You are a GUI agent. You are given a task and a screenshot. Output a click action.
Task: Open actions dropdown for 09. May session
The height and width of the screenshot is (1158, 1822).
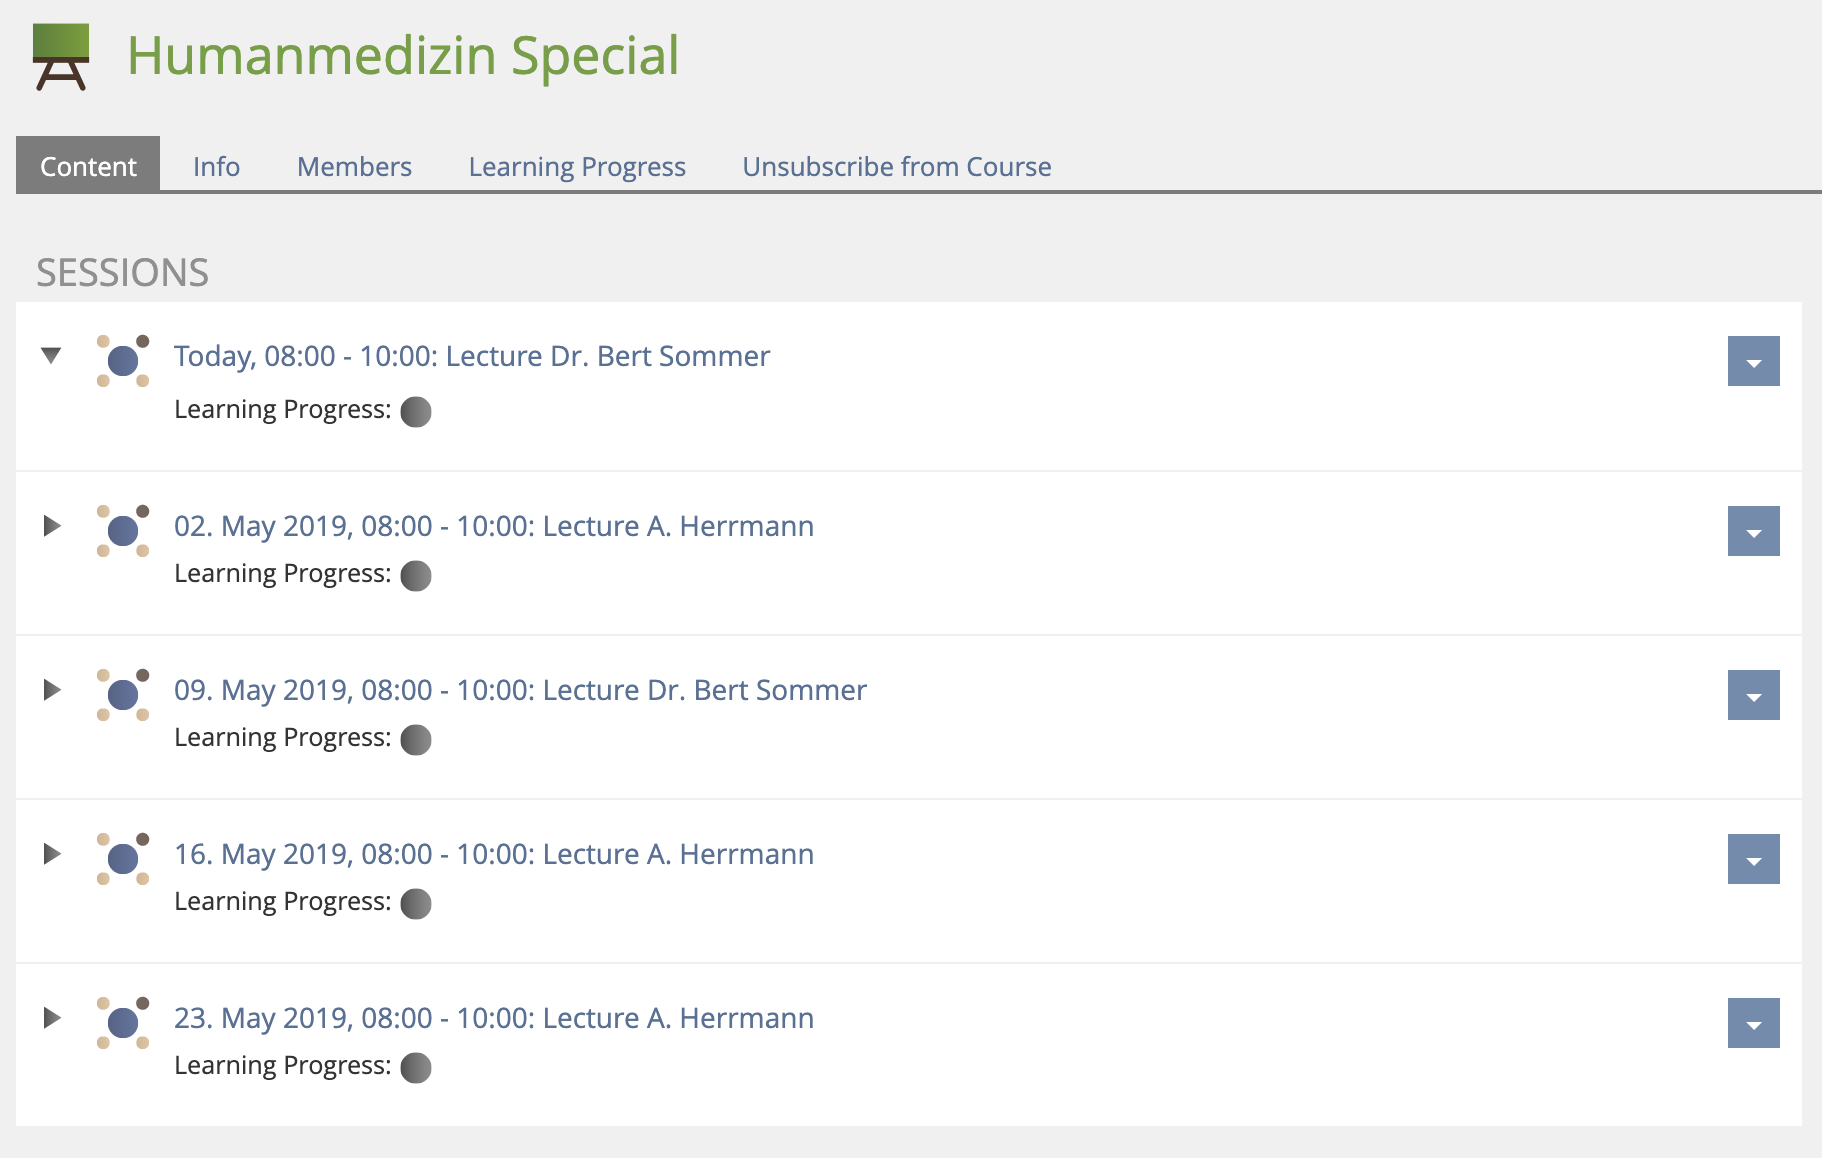(1753, 695)
